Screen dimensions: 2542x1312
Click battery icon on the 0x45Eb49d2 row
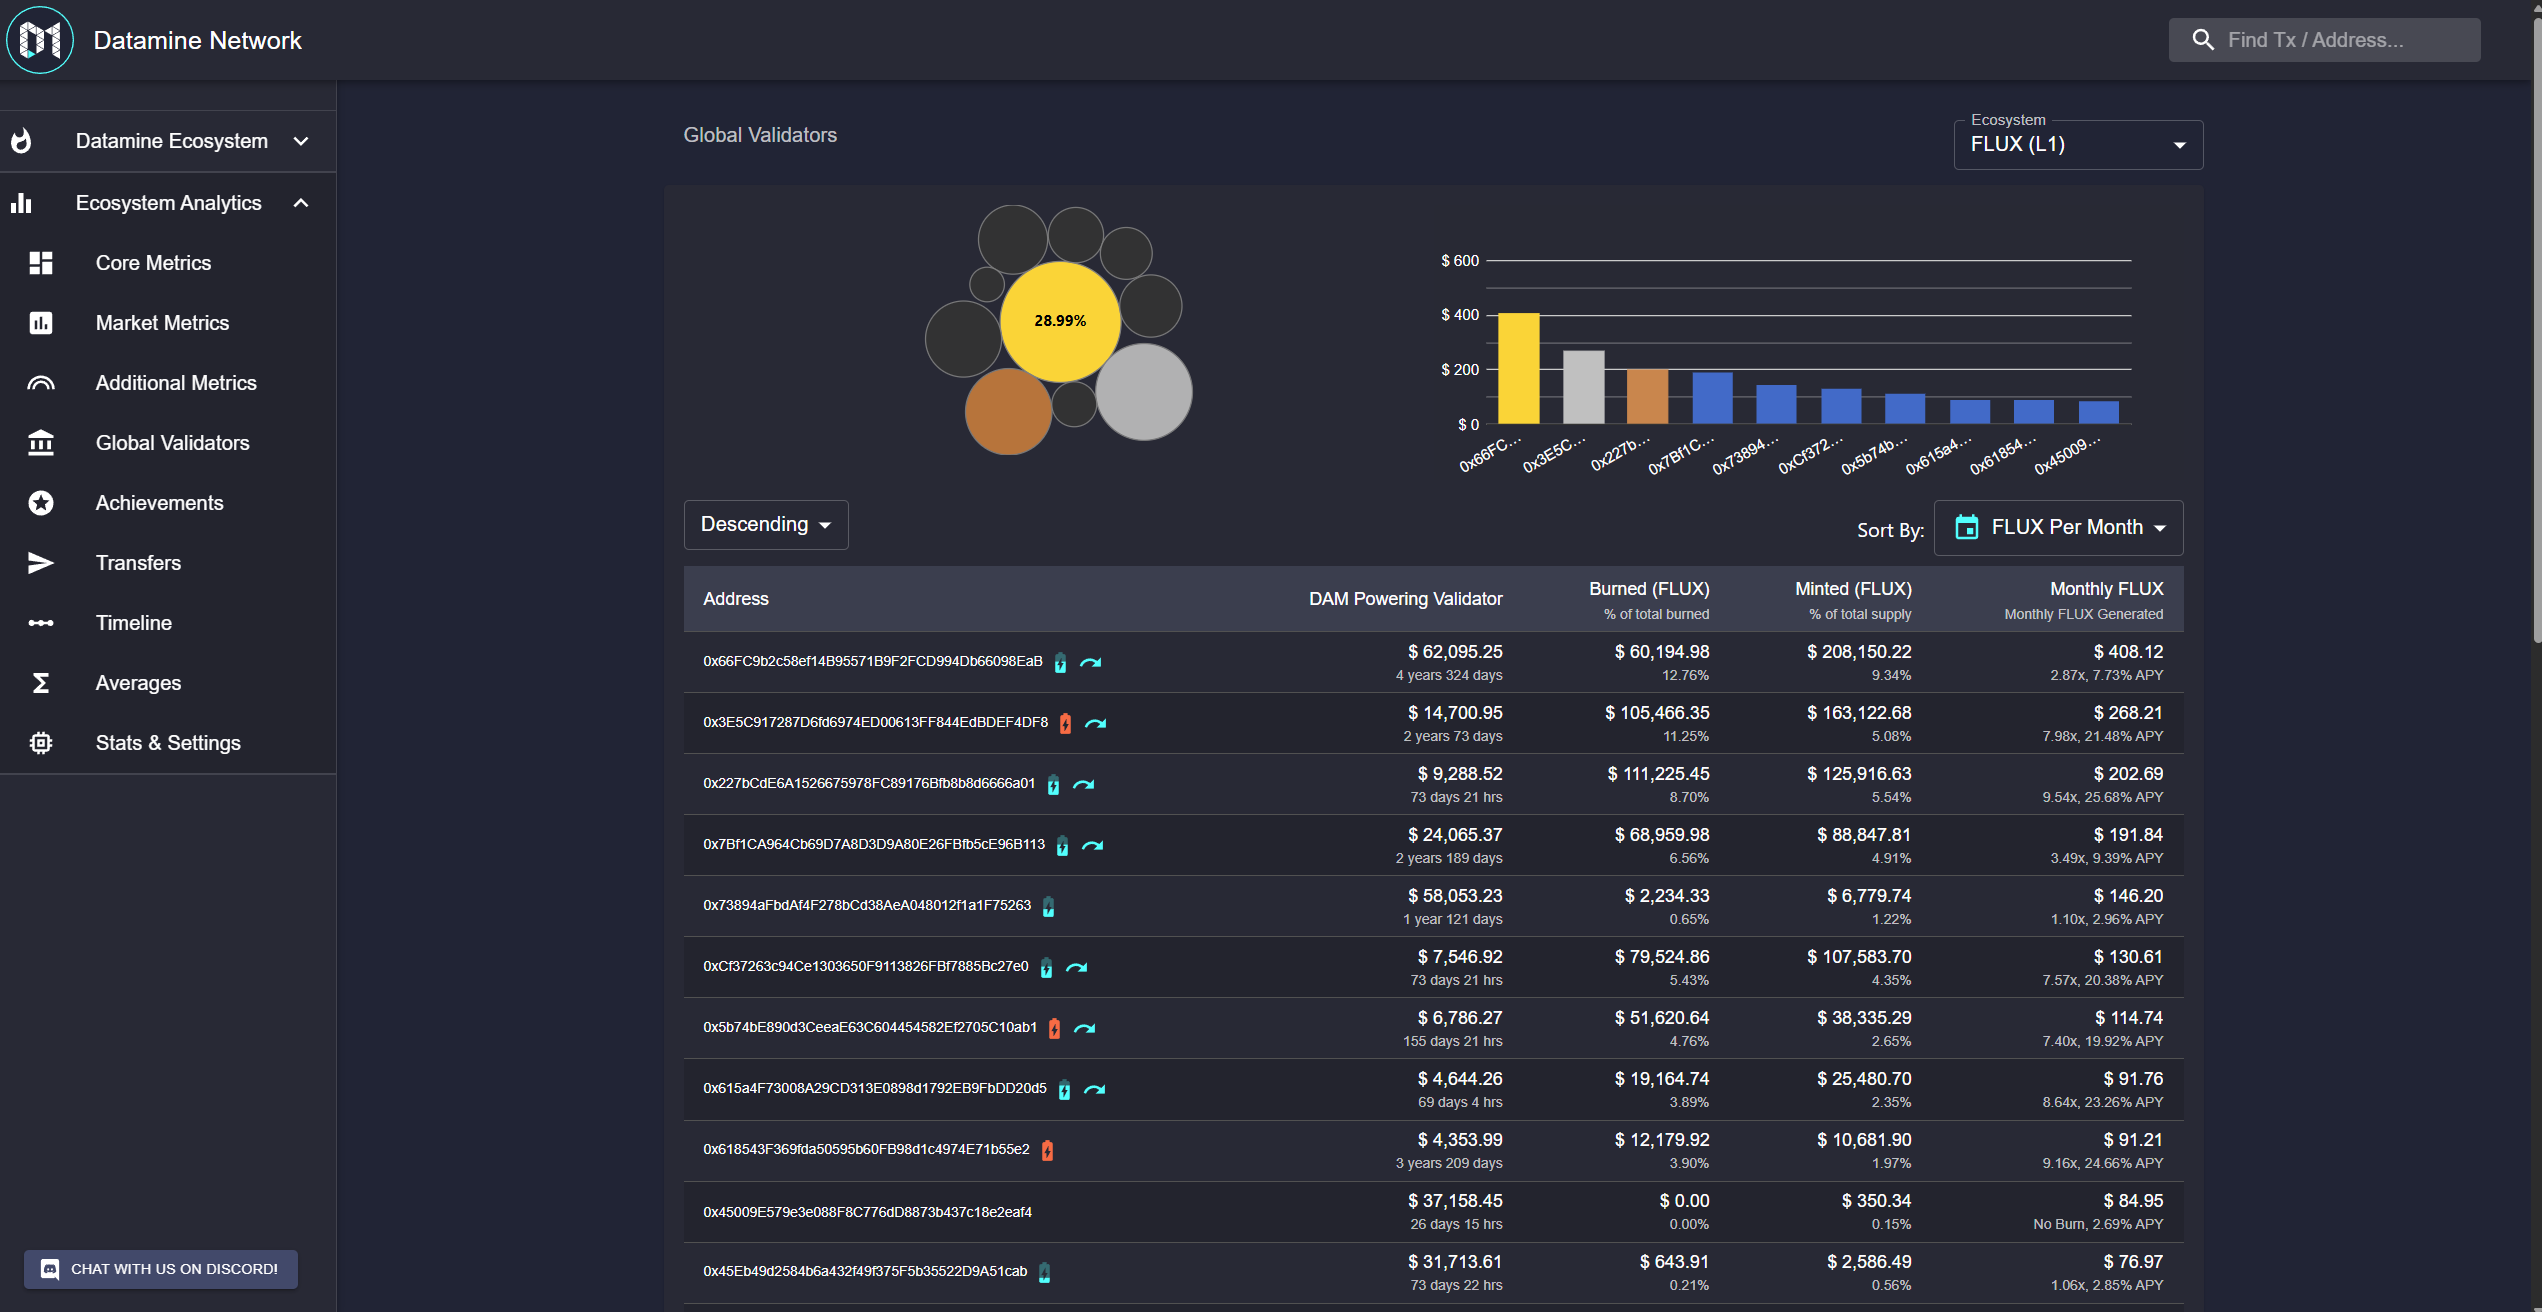point(1044,1273)
